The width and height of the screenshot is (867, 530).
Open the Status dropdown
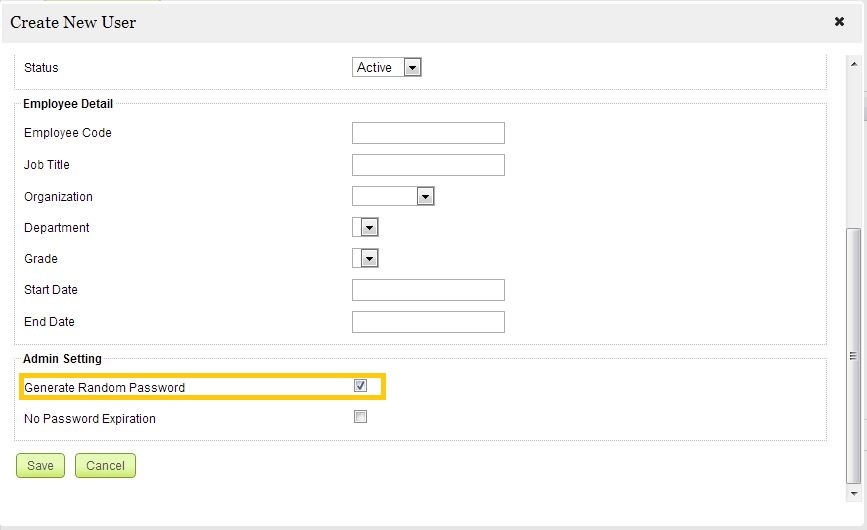tap(412, 68)
